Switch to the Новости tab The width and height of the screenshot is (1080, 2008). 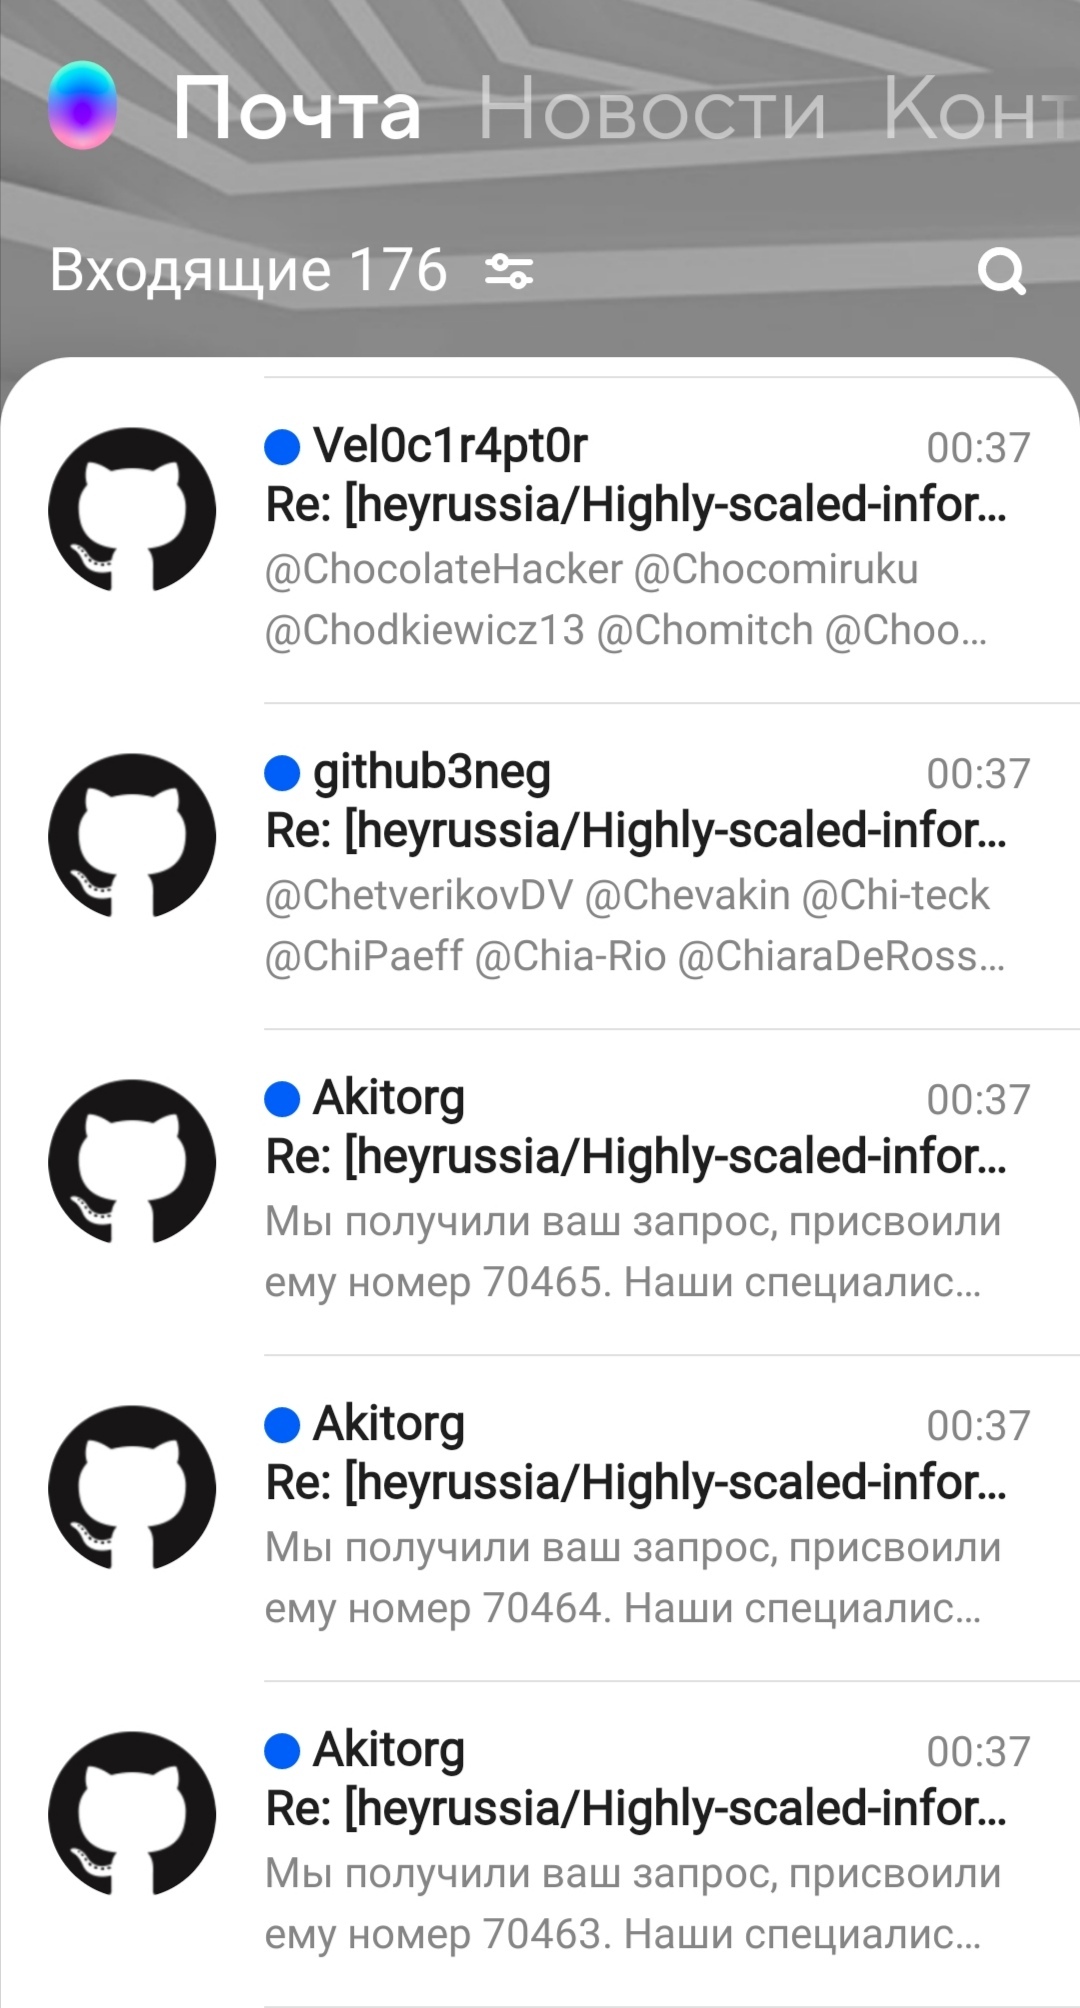pyautogui.click(x=652, y=109)
